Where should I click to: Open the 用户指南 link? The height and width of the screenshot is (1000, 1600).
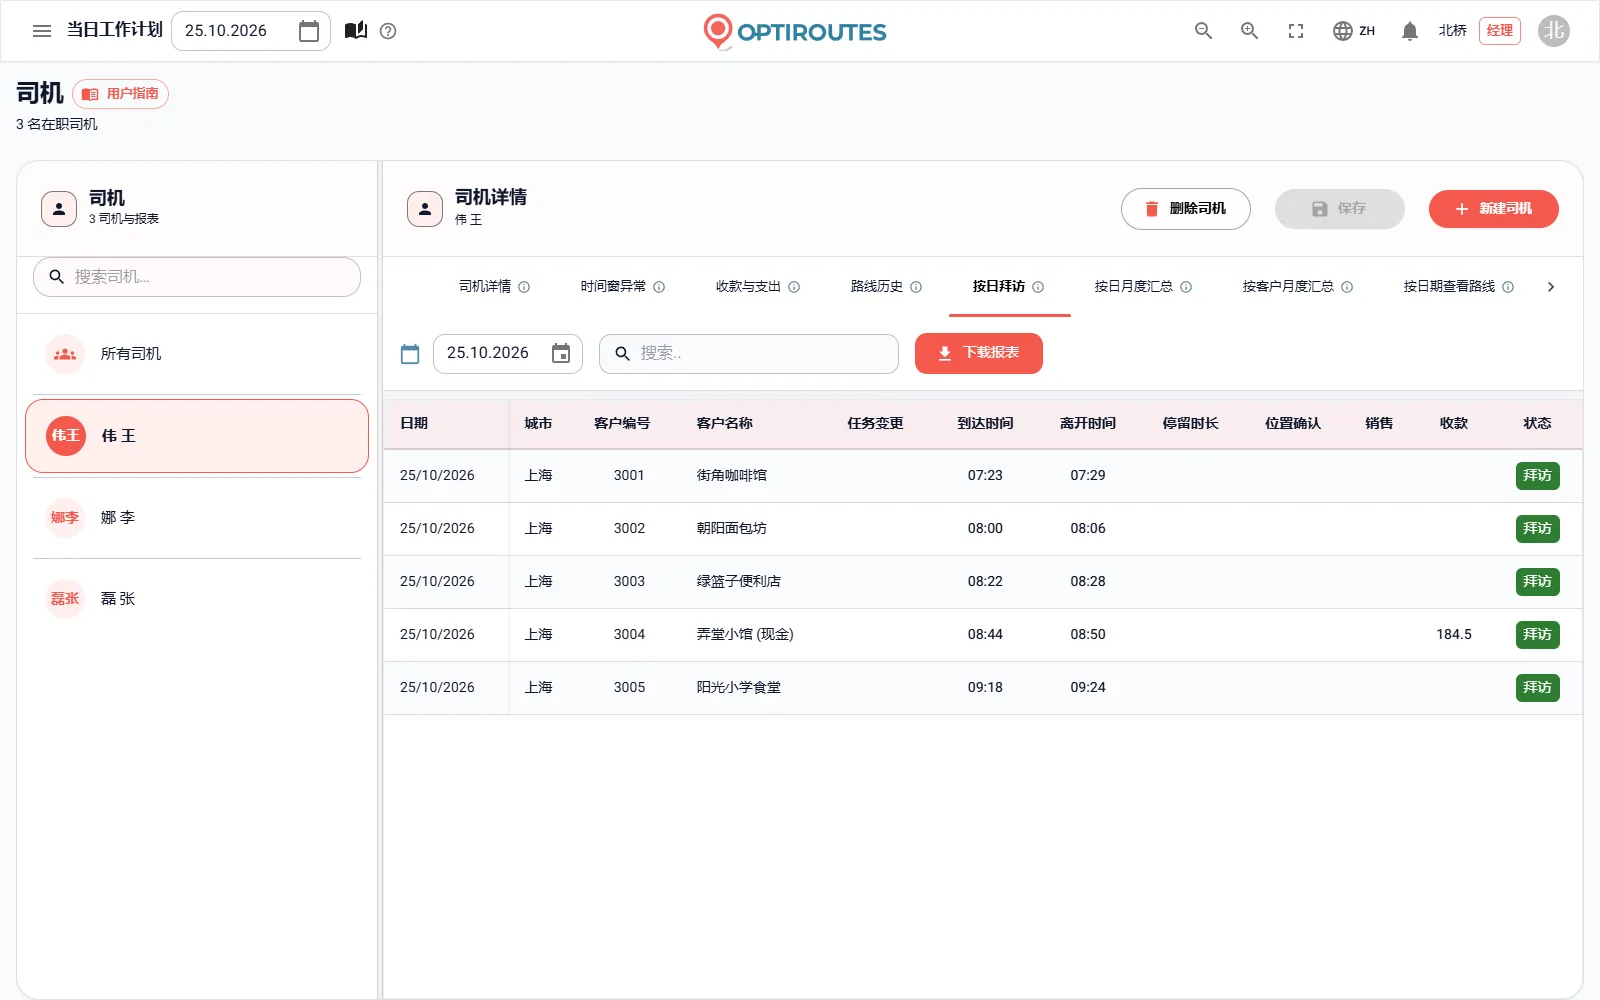point(120,94)
